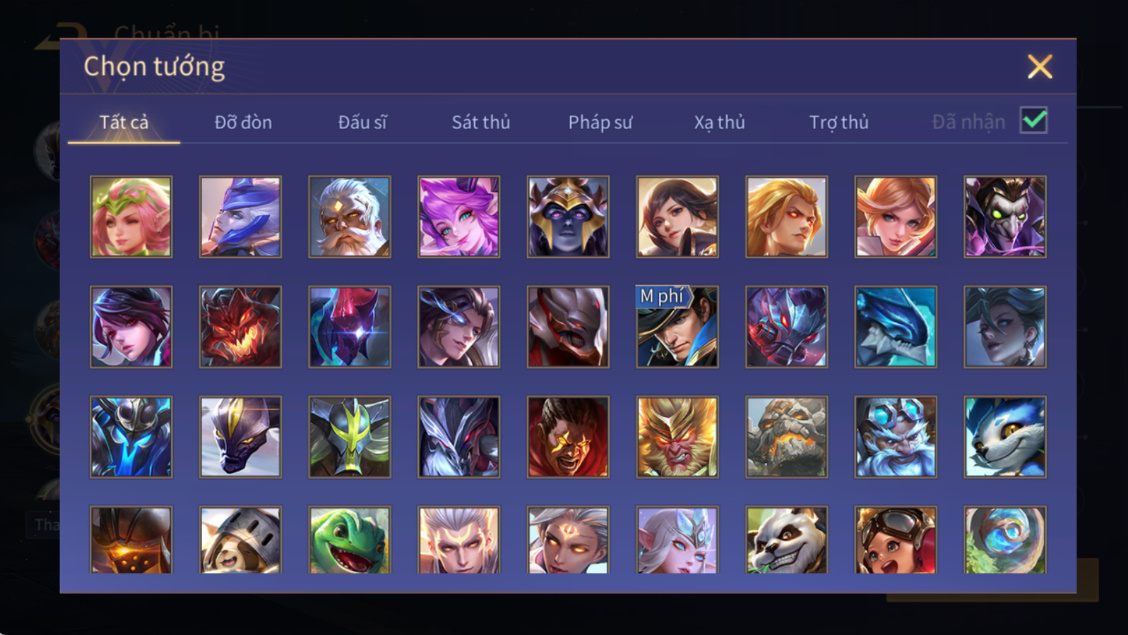
Task: Choose the hero portrait labeled M phí
Action: [677, 326]
